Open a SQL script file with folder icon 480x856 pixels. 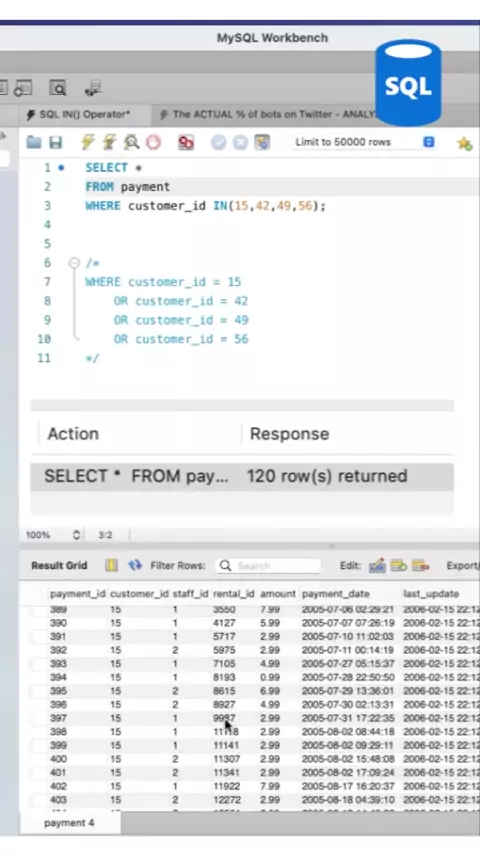(x=34, y=142)
